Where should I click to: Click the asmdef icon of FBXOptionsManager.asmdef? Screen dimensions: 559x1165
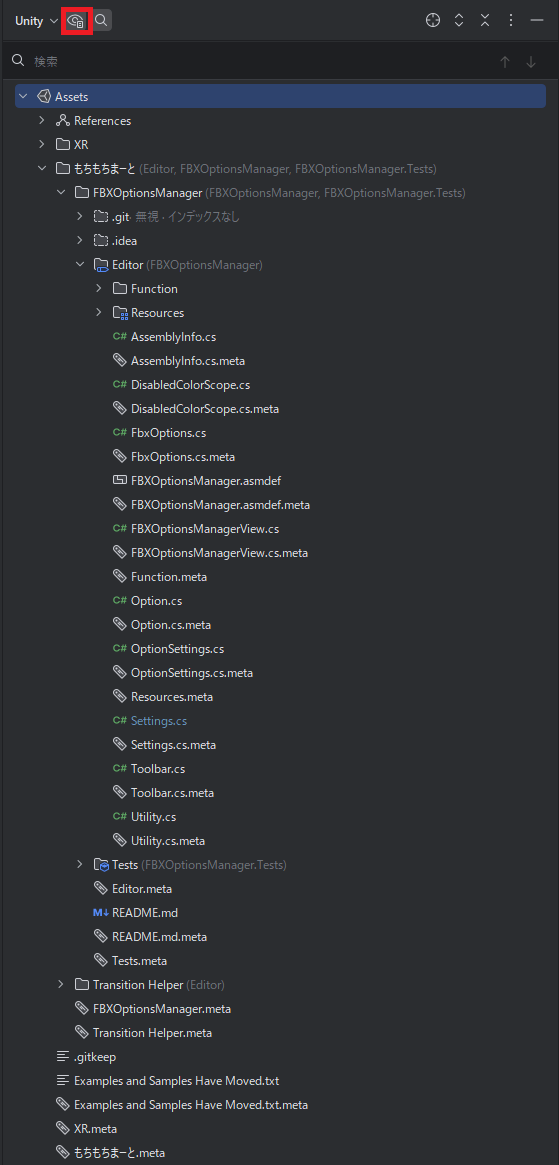(120, 481)
